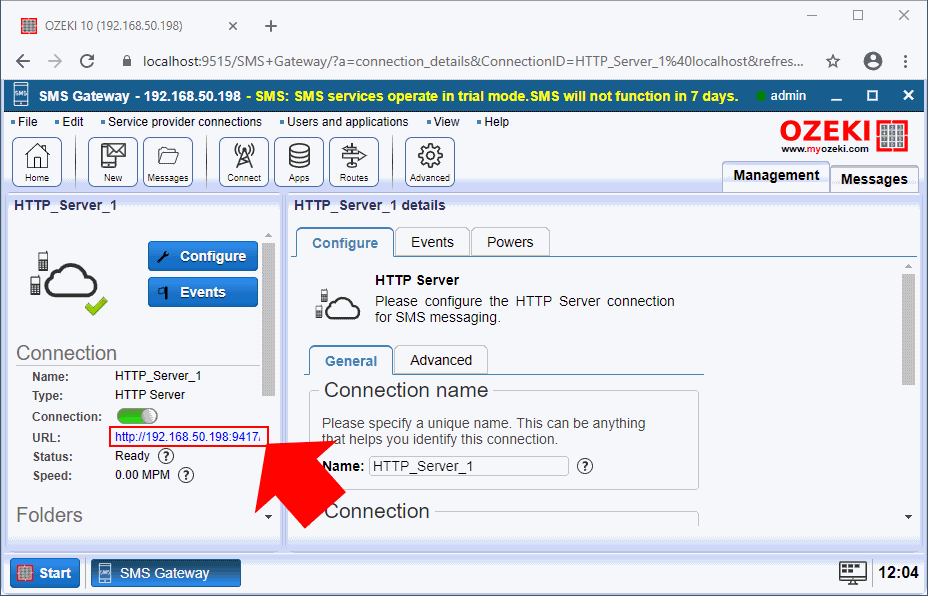Open the Advanced gear toolbar icon

pos(430,162)
